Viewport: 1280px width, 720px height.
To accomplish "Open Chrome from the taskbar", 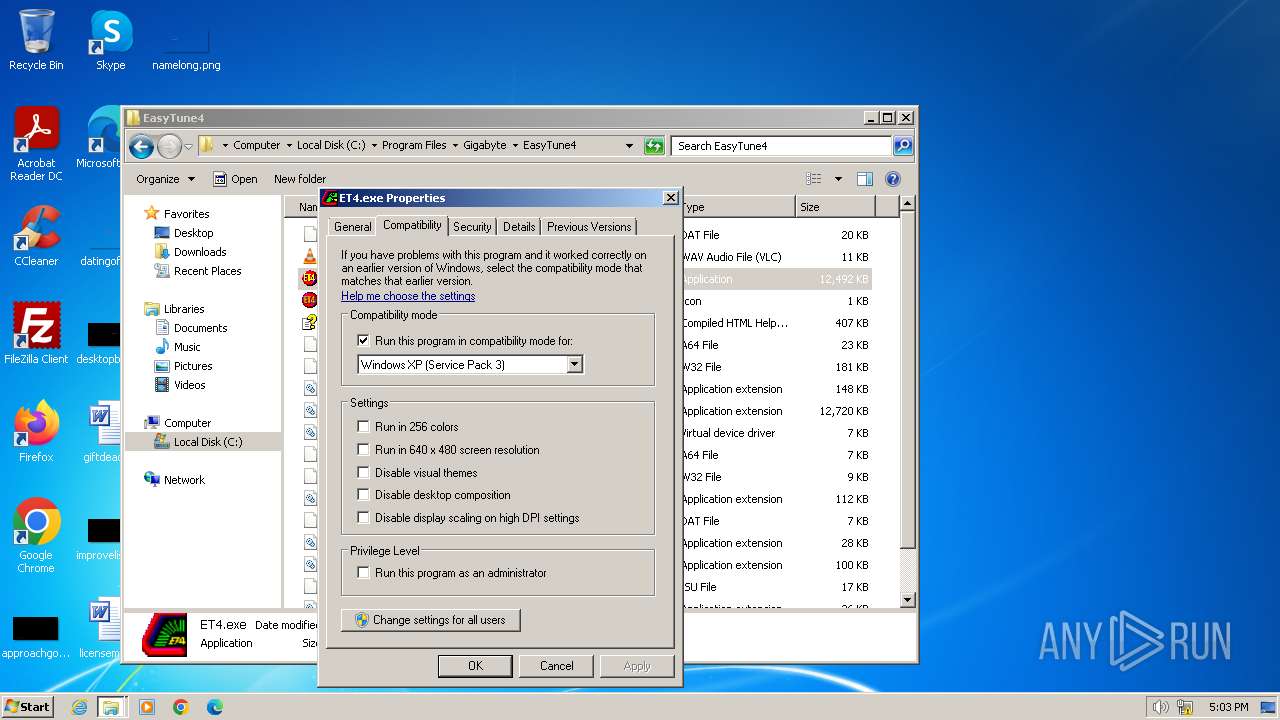I will [181, 707].
